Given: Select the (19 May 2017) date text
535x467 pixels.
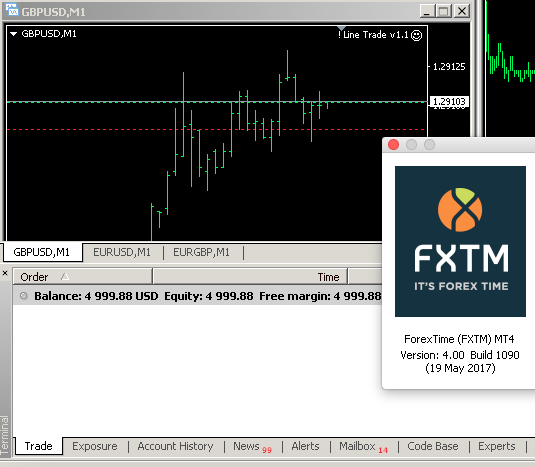Looking at the screenshot, I should pyautogui.click(x=460, y=368).
